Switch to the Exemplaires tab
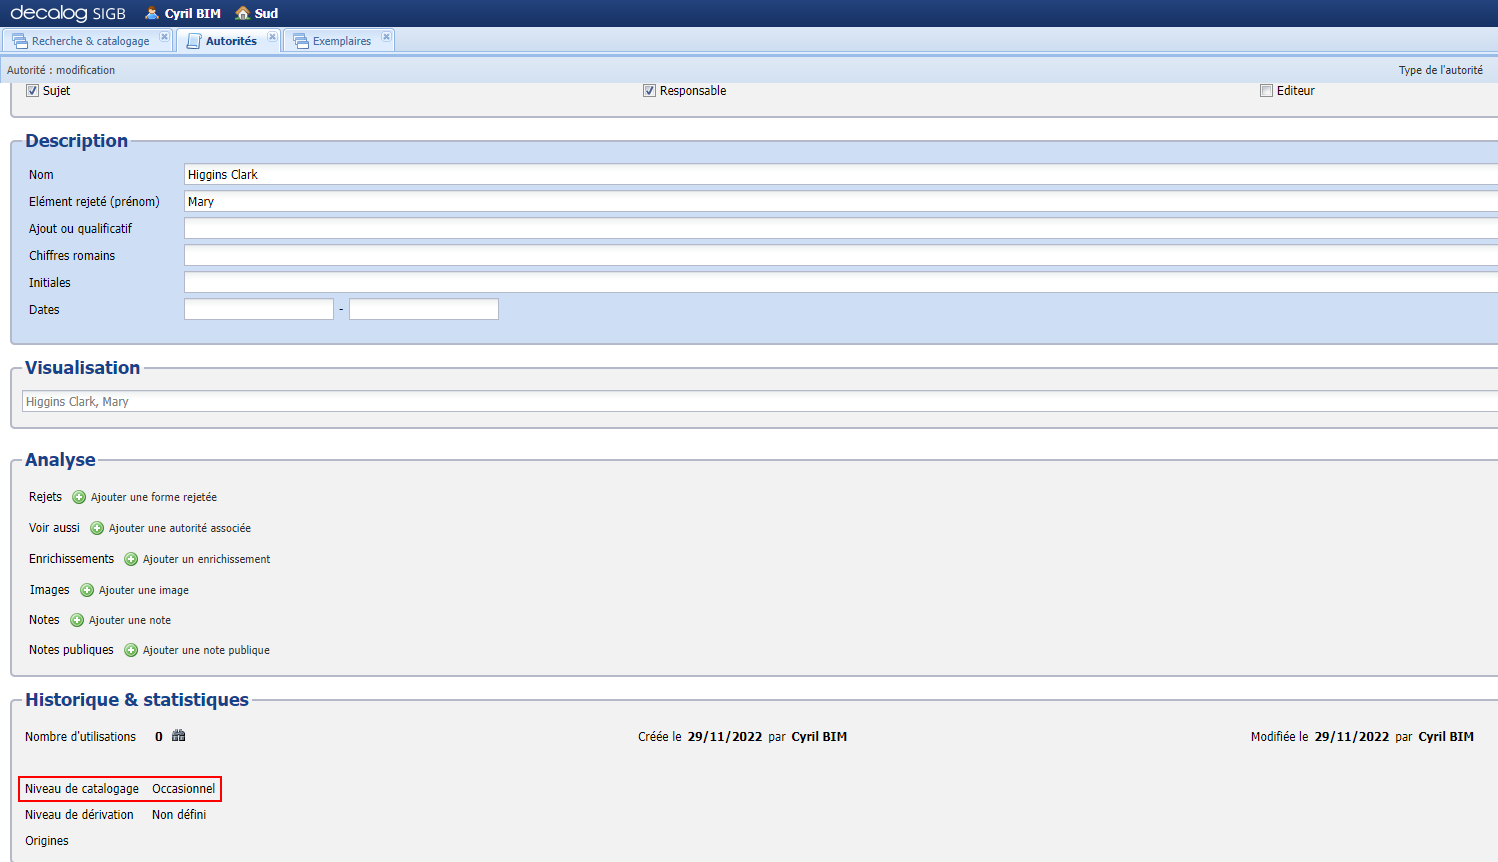Image resolution: width=1498 pixels, height=862 pixels. pyautogui.click(x=340, y=40)
